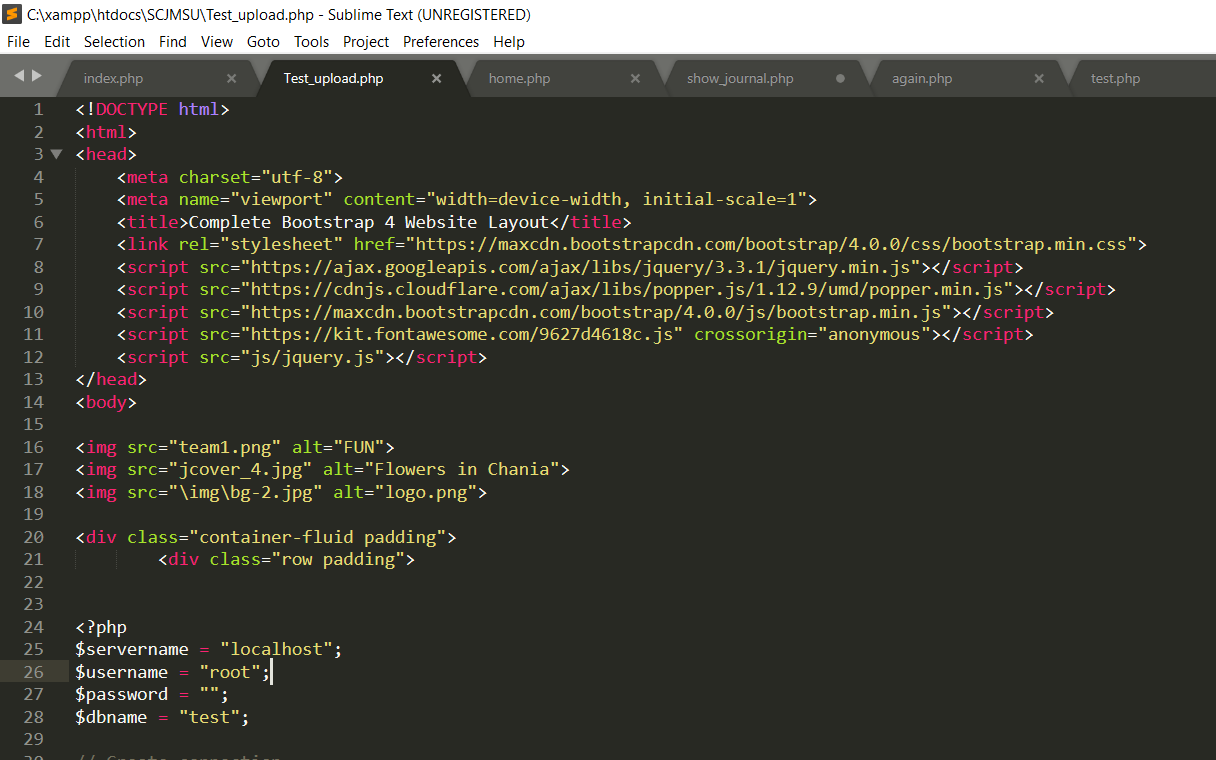The width and height of the screenshot is (1216, 760).
Task: Open the Tools menu
Action: coord(312,42)
